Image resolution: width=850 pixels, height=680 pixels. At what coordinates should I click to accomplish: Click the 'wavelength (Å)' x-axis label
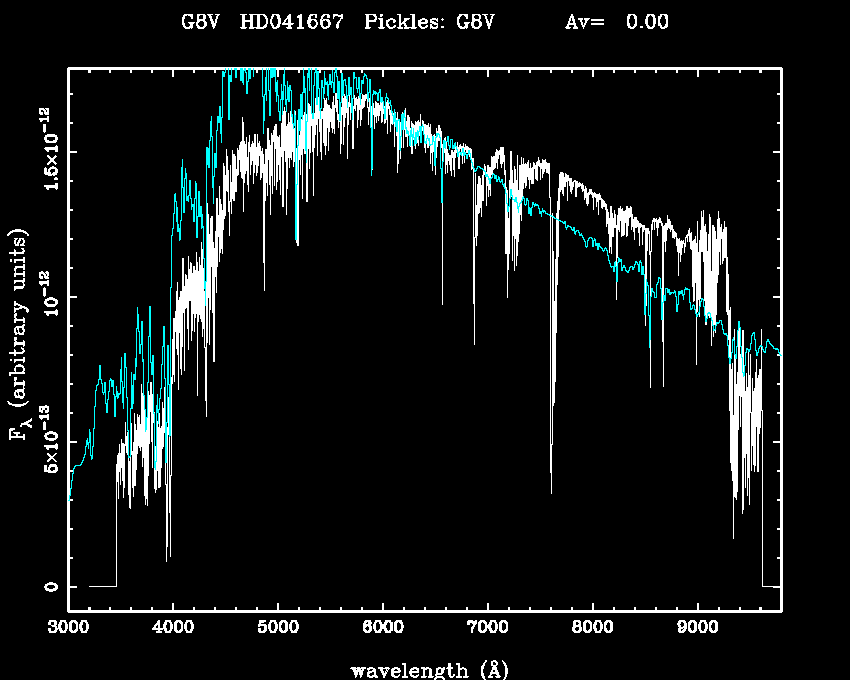[x=425, y=669]
